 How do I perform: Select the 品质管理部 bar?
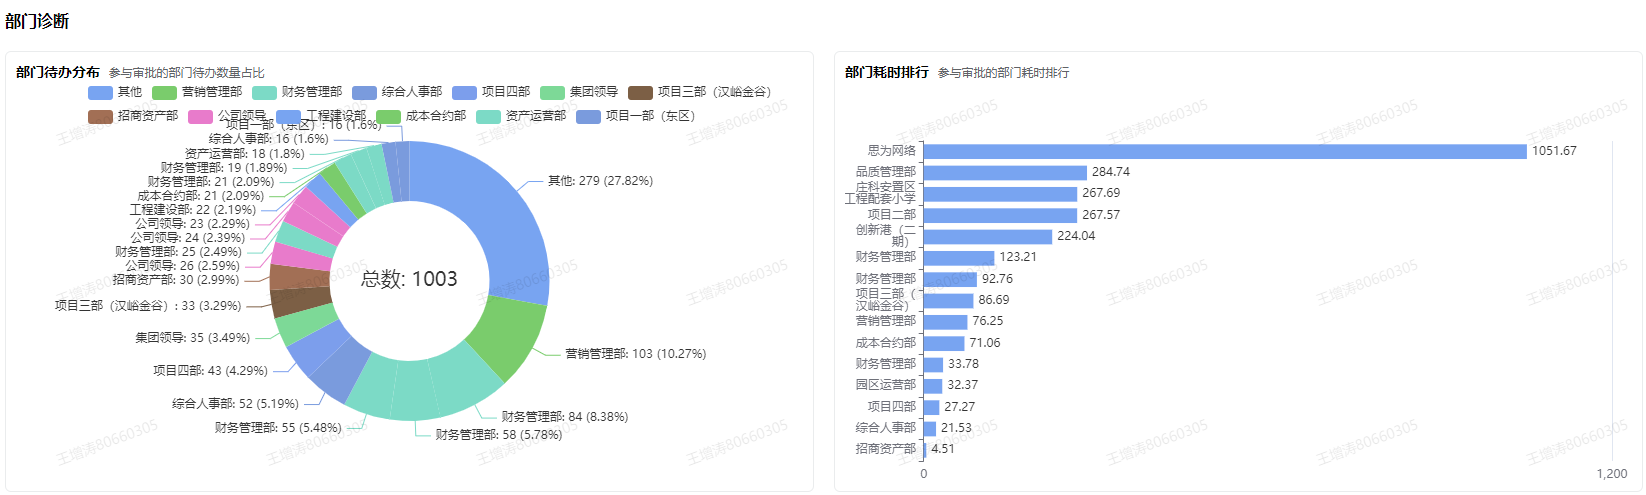tap(1004, 172)
